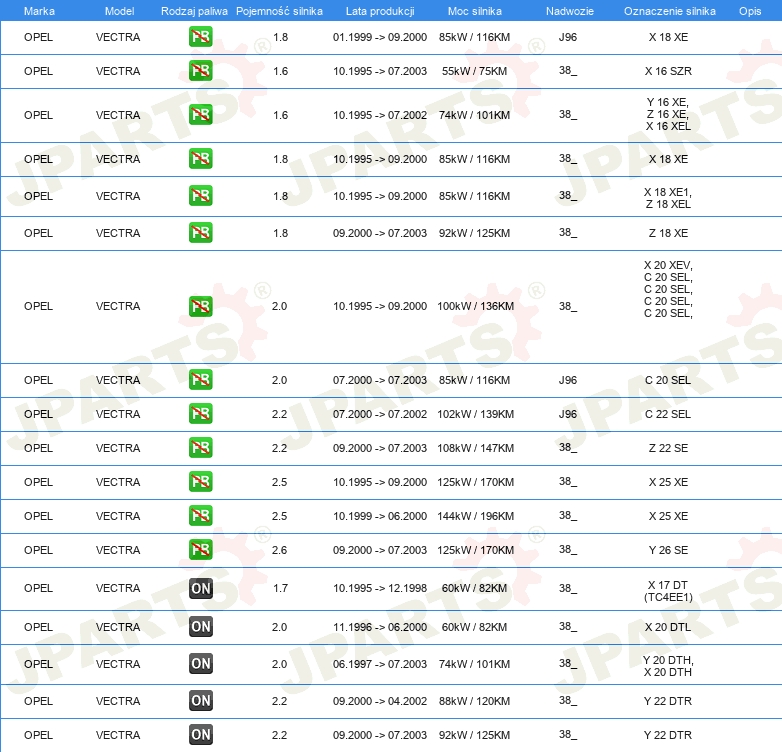Screen dimensions: 782x752
Task: Select the PB icon in the Z 22 SE row
Action: [200, 448]
